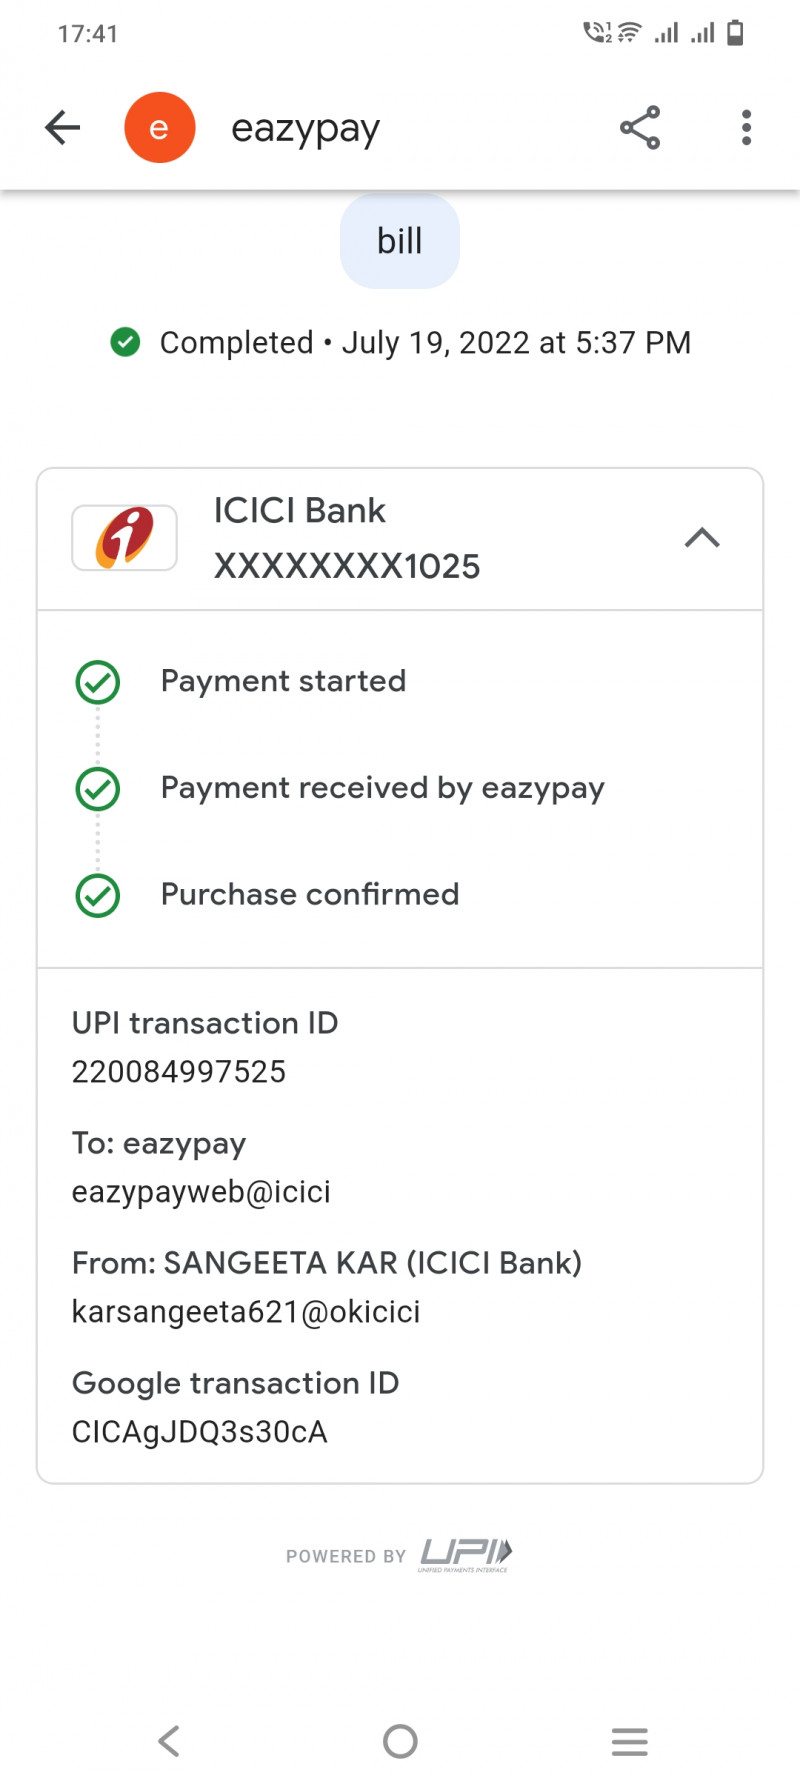800x1784 pixels.
Task: Tap the bill message bubble
Action: click(400, 241)
